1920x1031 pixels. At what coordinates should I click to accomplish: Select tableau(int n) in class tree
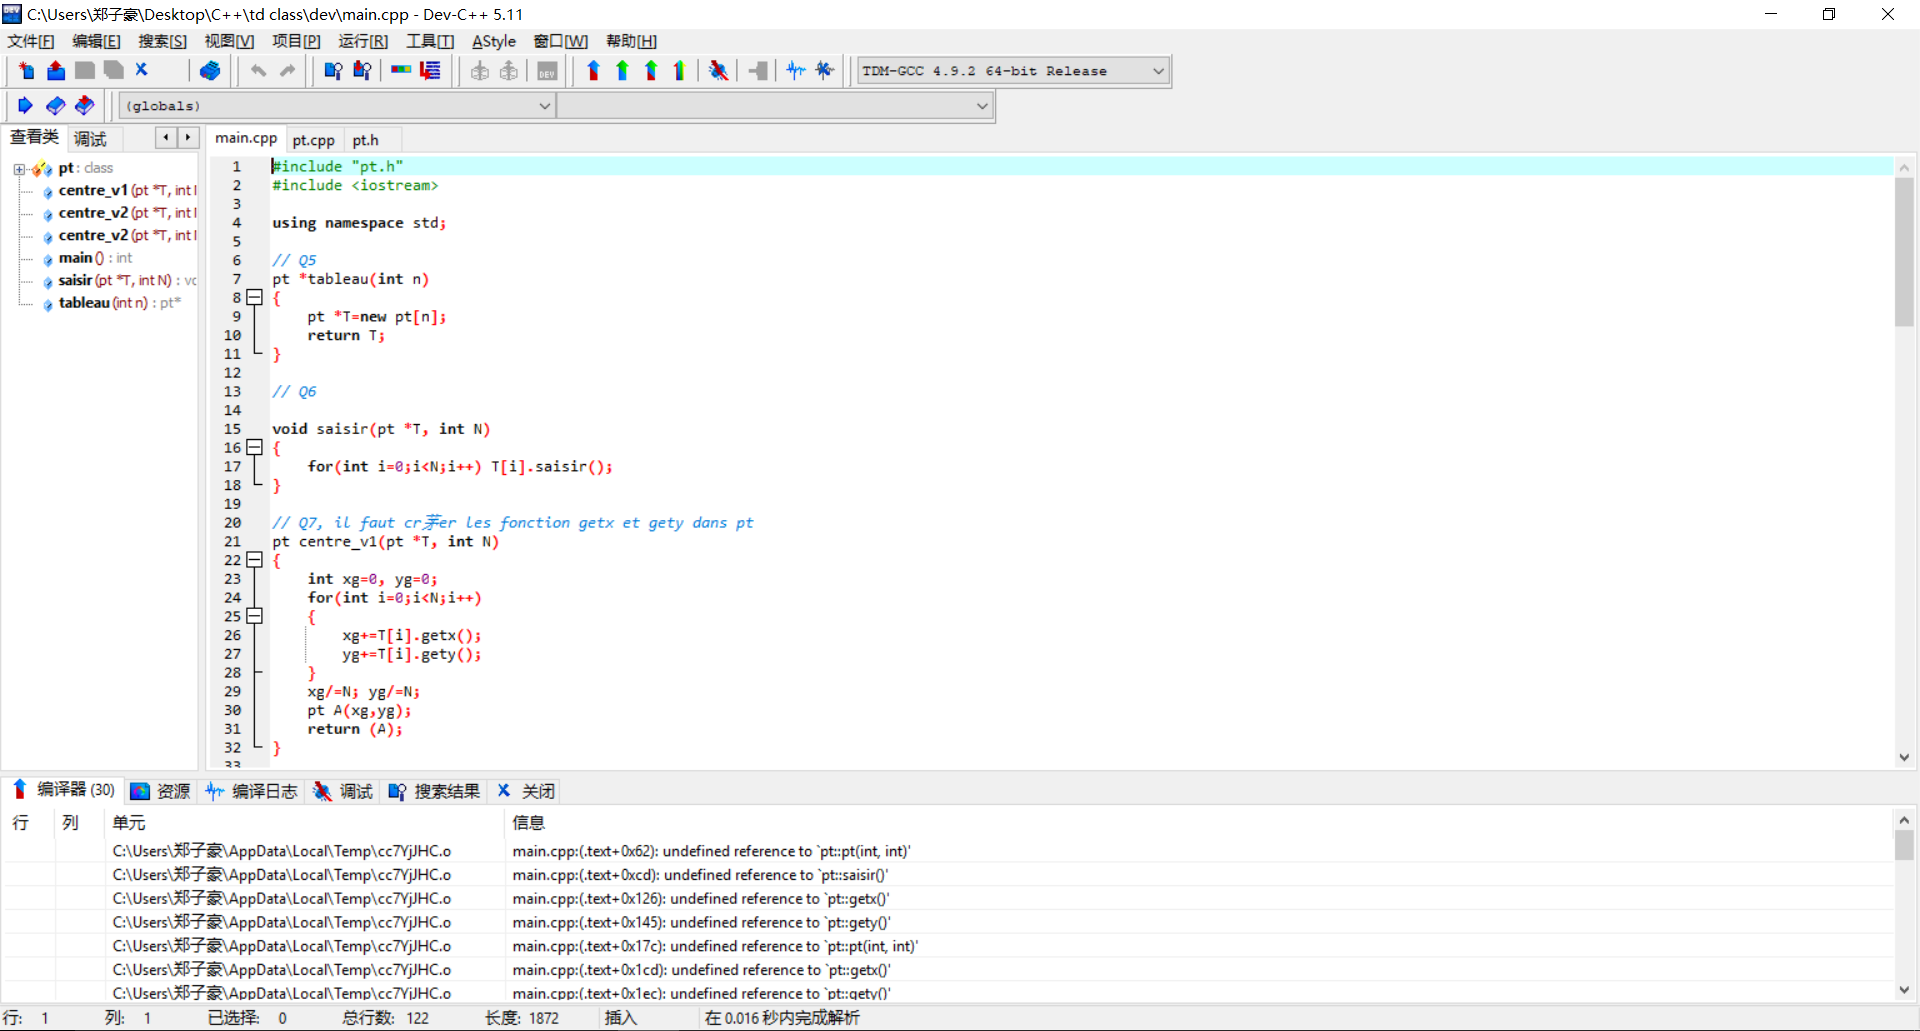pyautogui.click(x=118, y=303)
